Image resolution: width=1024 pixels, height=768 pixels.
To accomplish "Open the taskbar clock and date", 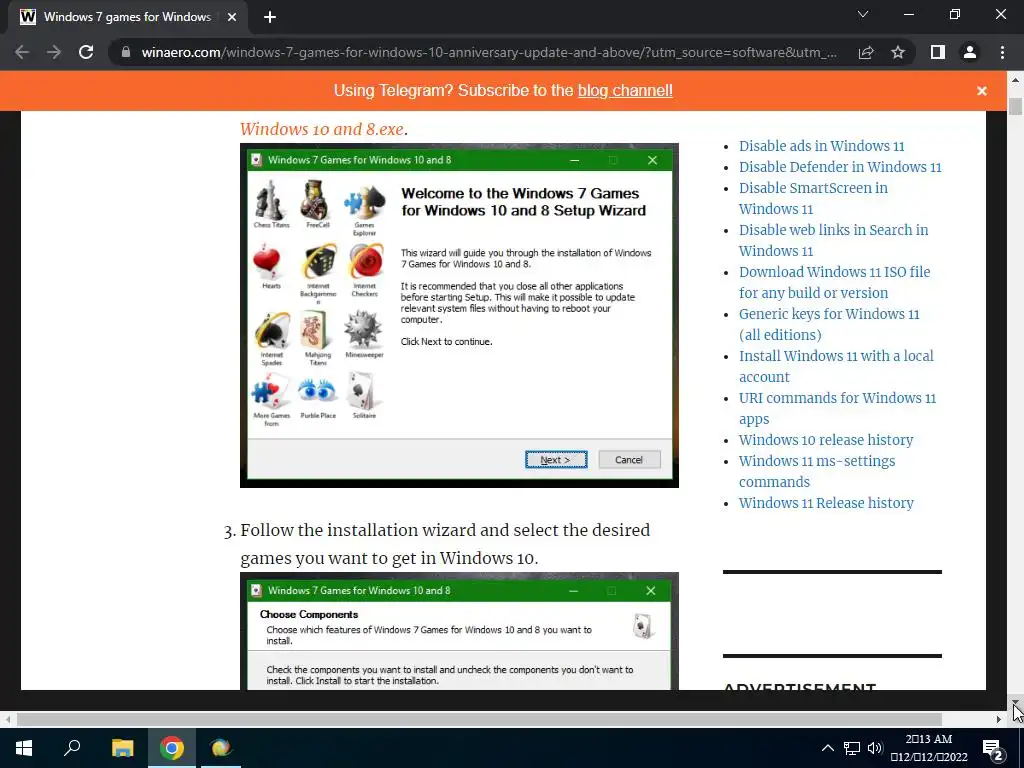I will 929,748.
